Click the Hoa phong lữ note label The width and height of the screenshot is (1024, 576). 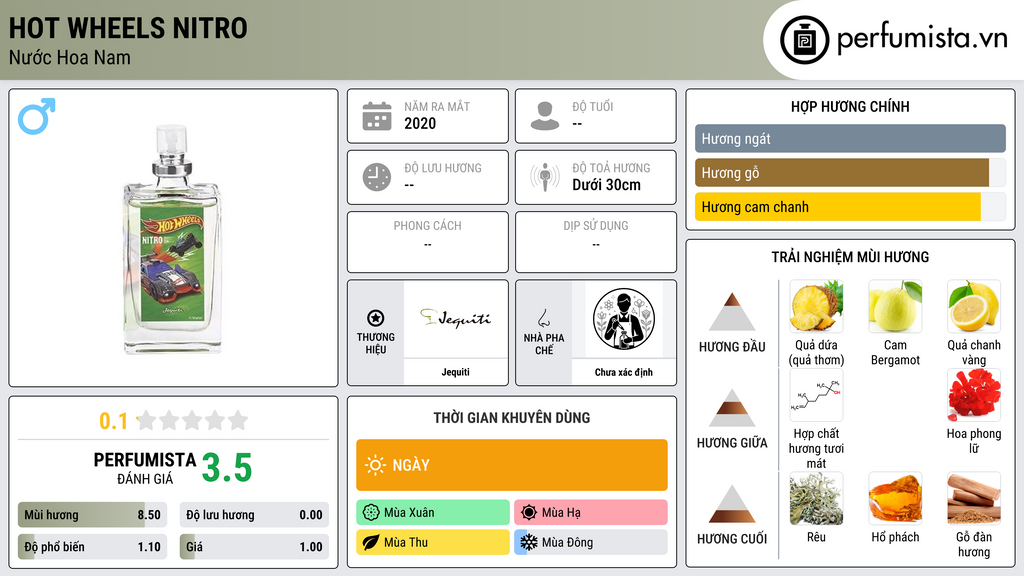(x=974, y=440)
